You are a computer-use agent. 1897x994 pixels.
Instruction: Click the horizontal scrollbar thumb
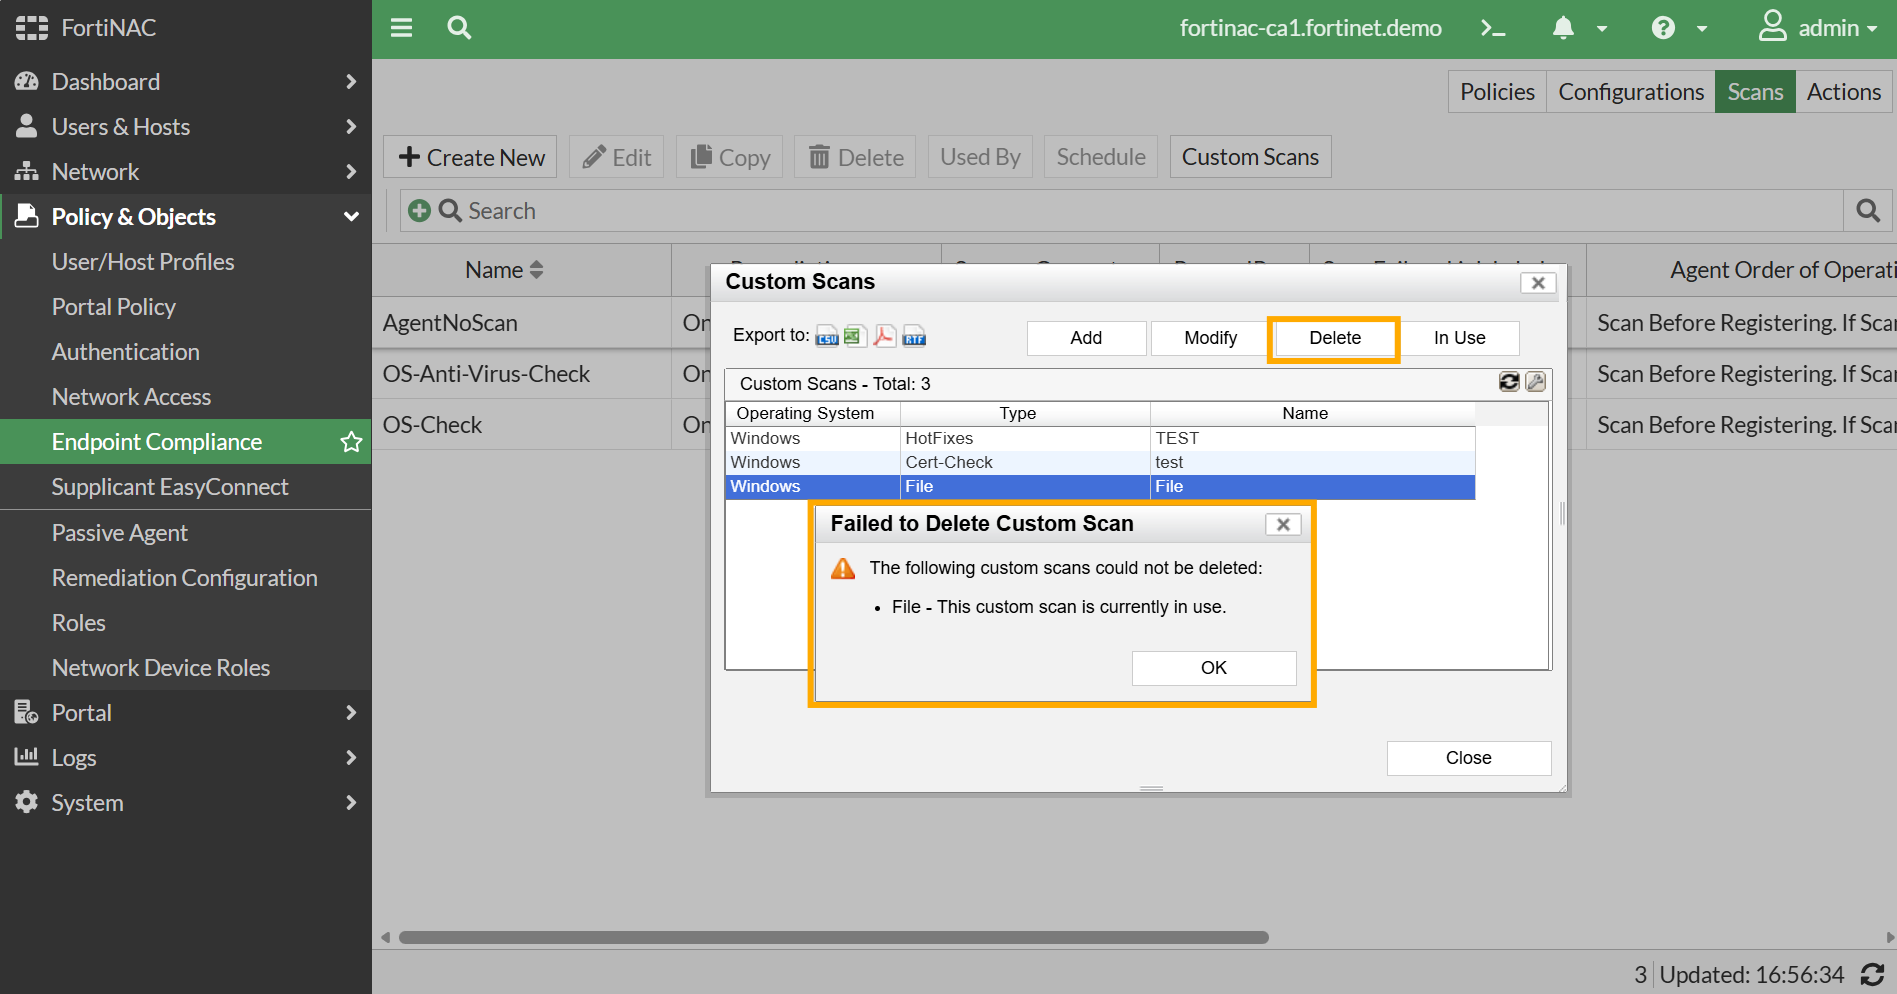tap(834, 938)
